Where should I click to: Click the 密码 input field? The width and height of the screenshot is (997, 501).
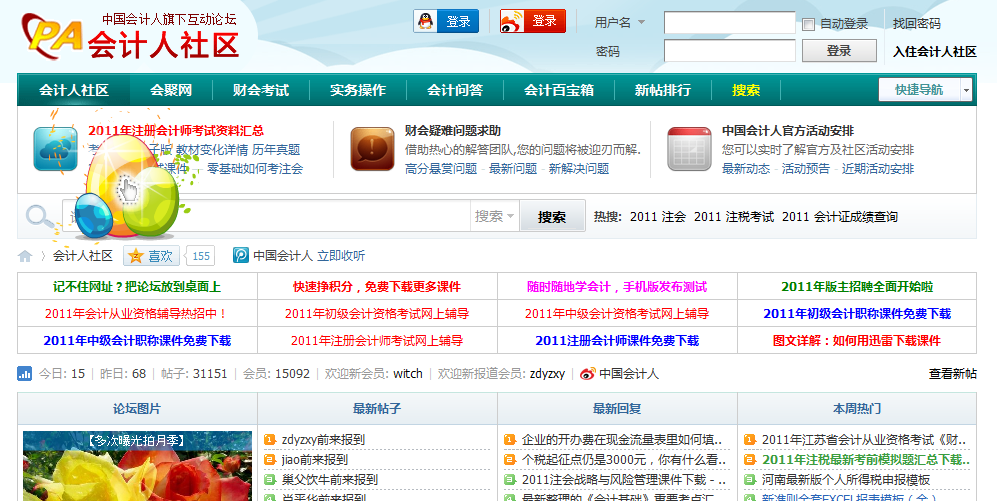[x=730, y=51]
